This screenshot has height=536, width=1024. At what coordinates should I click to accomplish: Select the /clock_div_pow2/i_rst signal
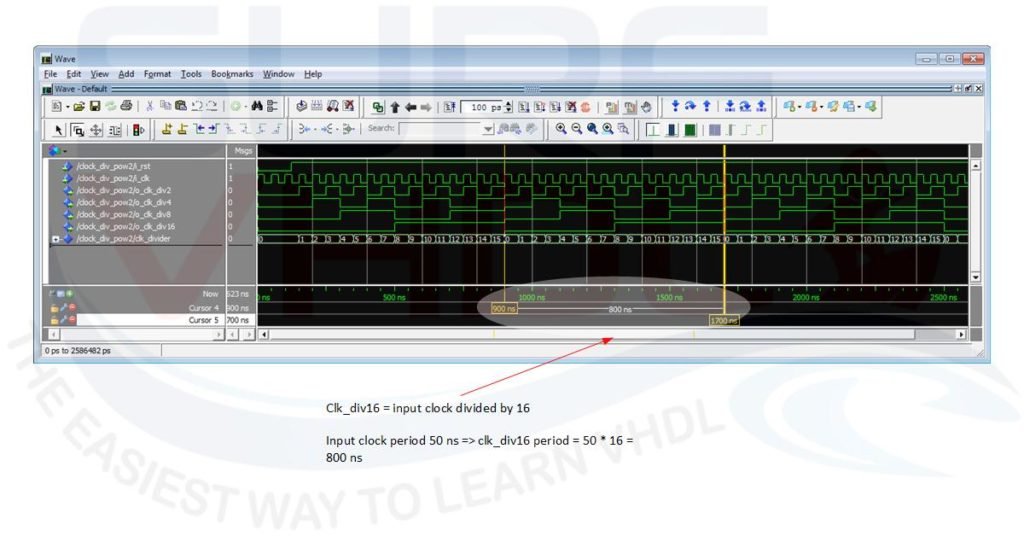point(113,166)
